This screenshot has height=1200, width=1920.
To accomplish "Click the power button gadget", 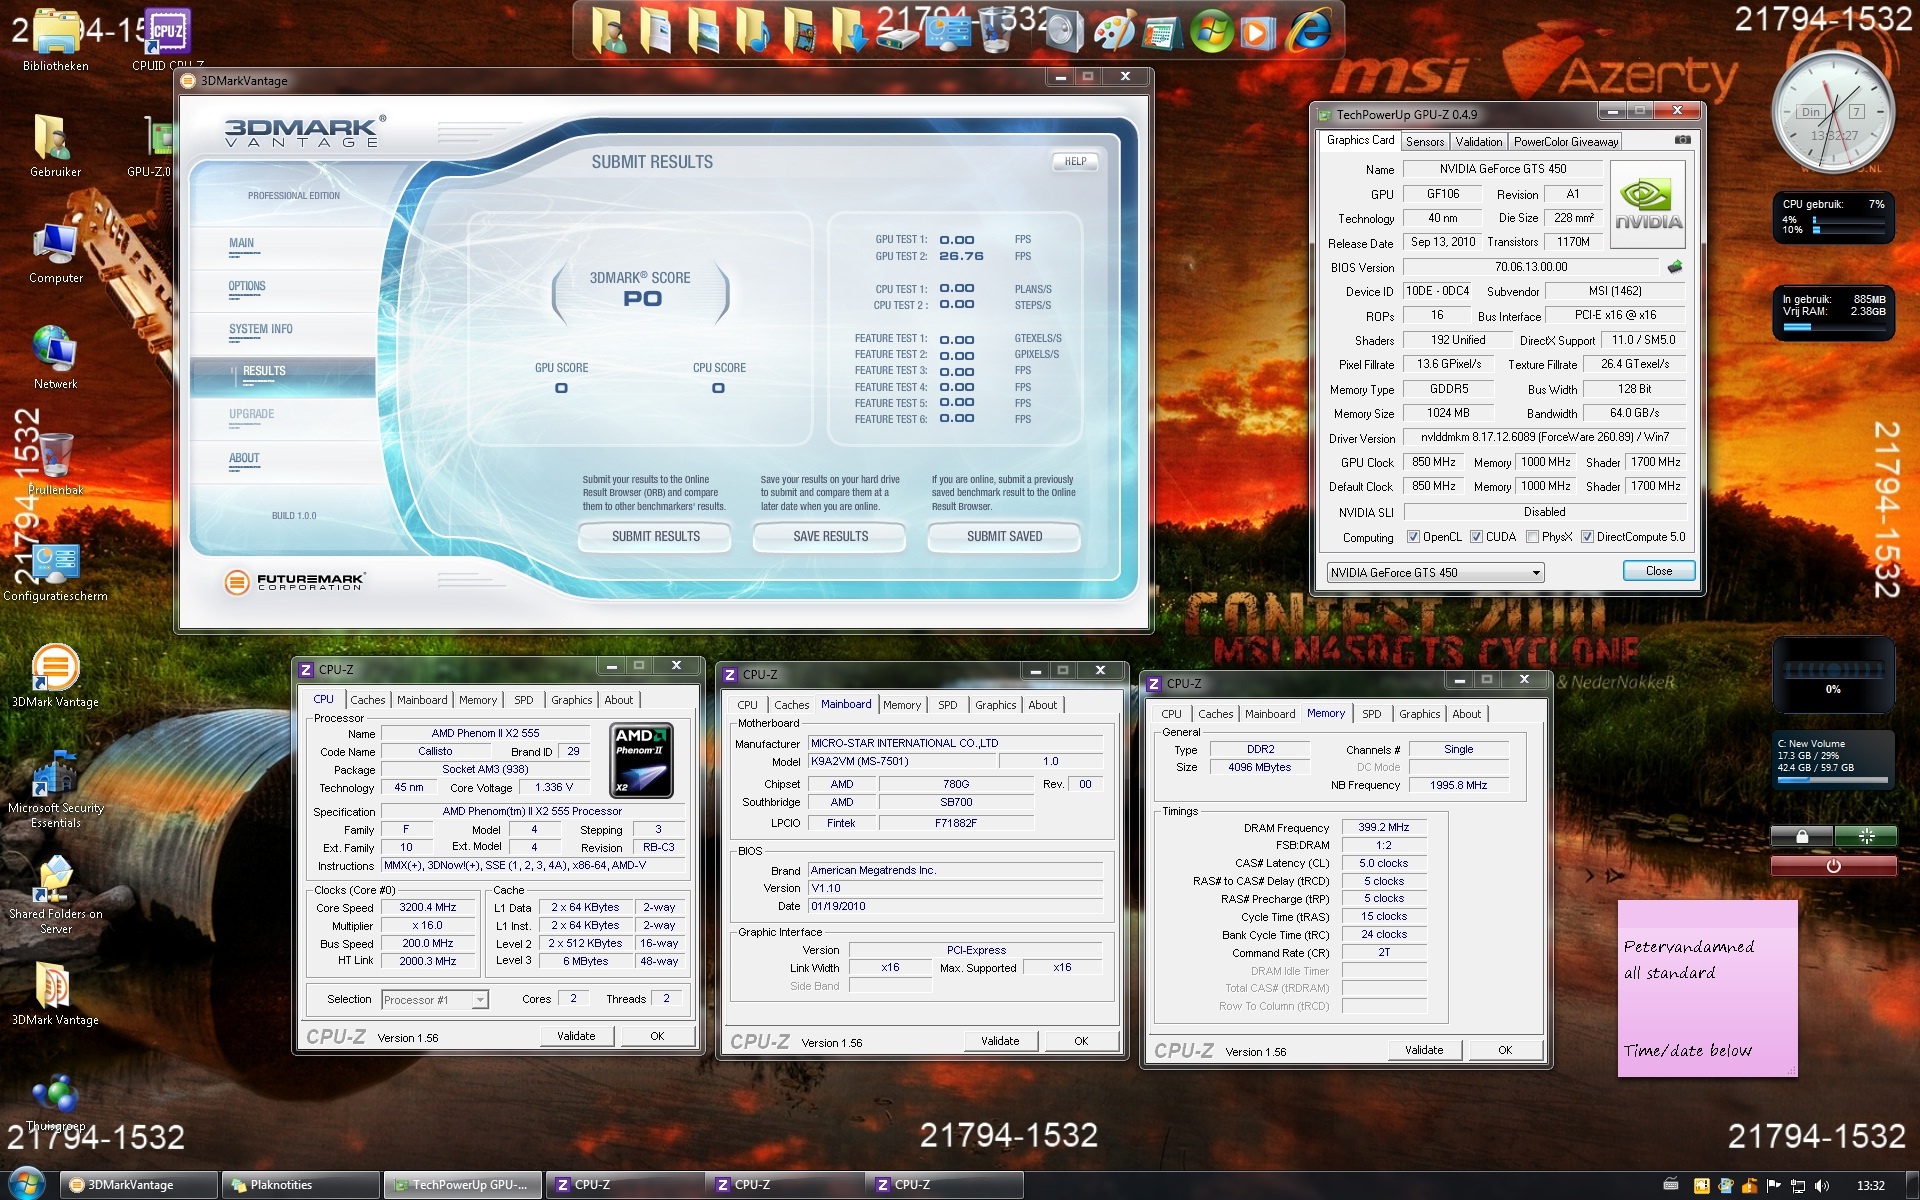I will tap(1833, 866).
